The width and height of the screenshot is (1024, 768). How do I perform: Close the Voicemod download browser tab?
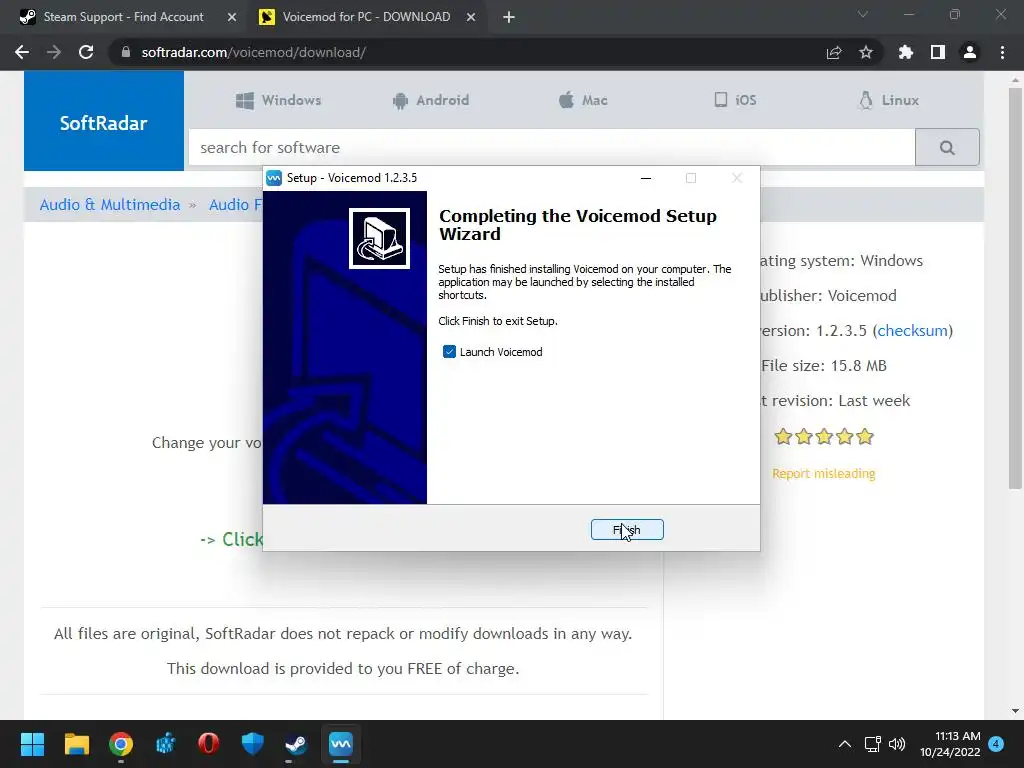471,18
